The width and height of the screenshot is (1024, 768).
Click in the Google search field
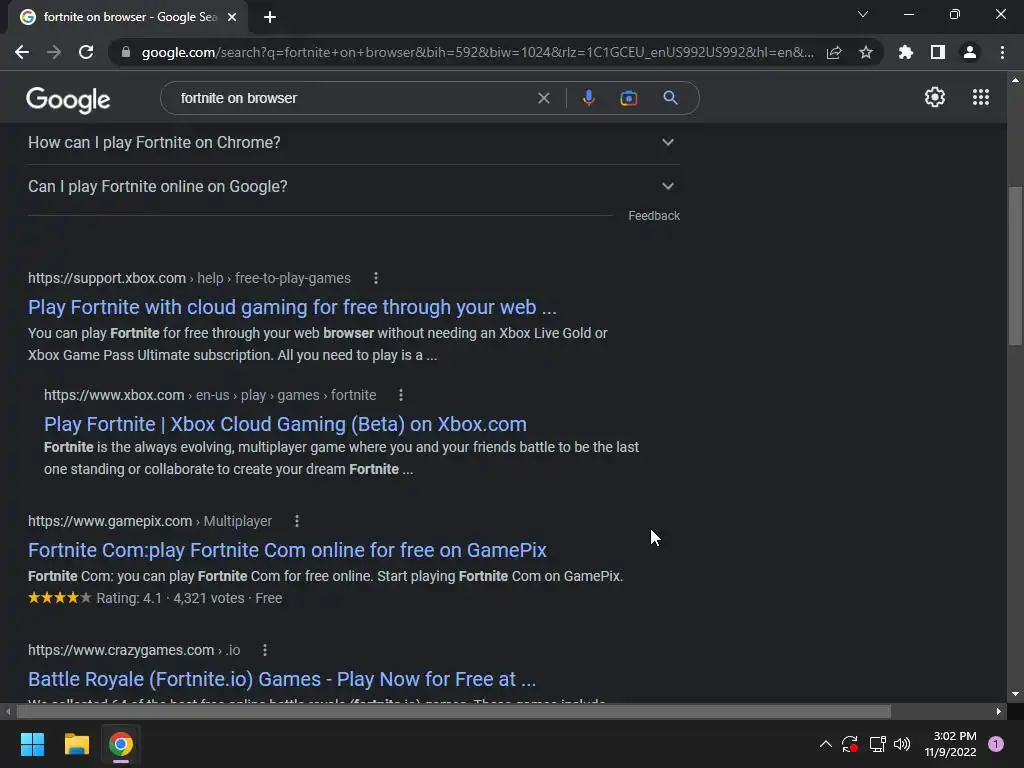tap(356, 98)
